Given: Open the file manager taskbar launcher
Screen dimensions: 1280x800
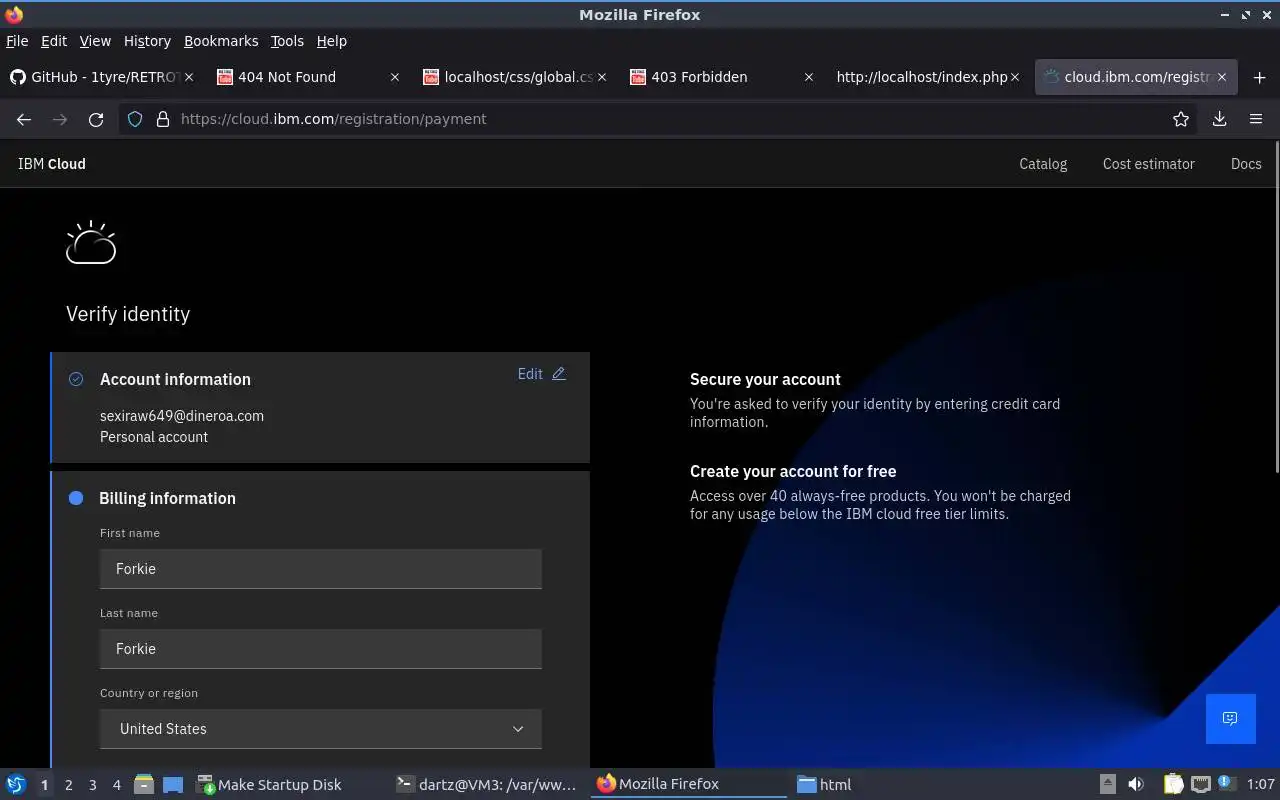Looking at the screenshot, I should click(143, 784).
